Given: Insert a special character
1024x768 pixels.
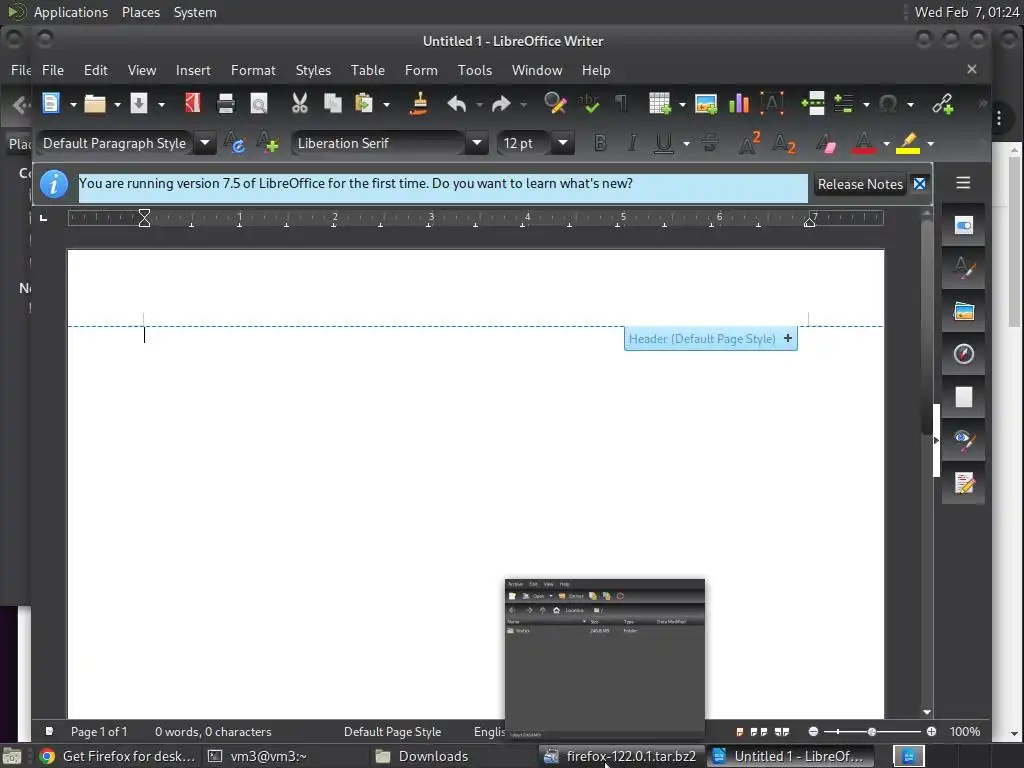Looking at the screenshot, I should pos(888,103).
